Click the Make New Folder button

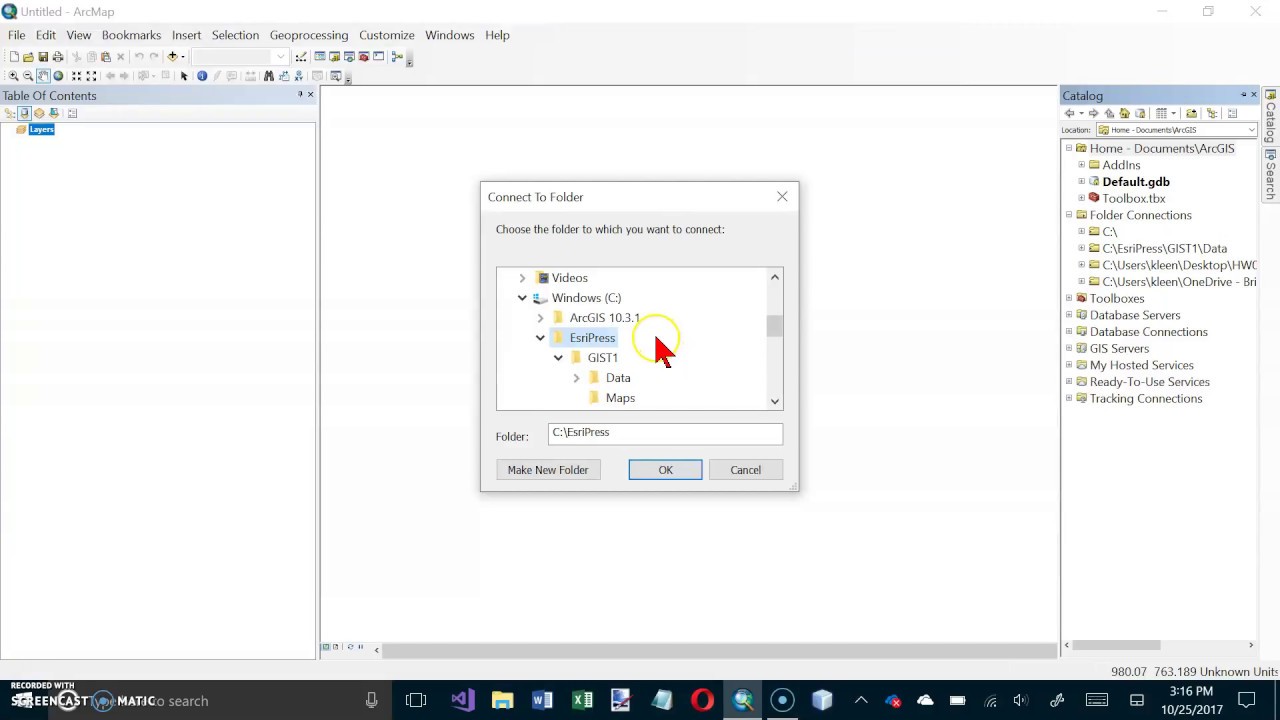(548, 470)
